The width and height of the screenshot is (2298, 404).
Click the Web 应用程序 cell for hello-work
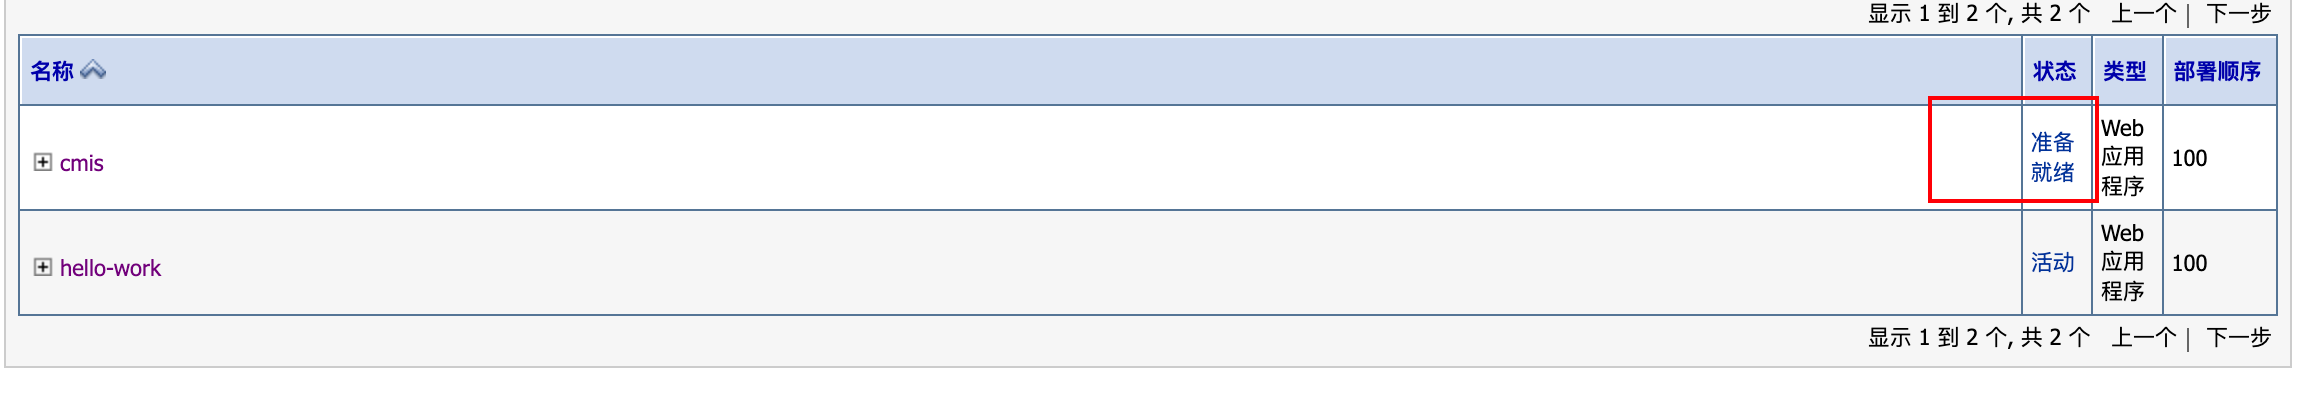2122,262
